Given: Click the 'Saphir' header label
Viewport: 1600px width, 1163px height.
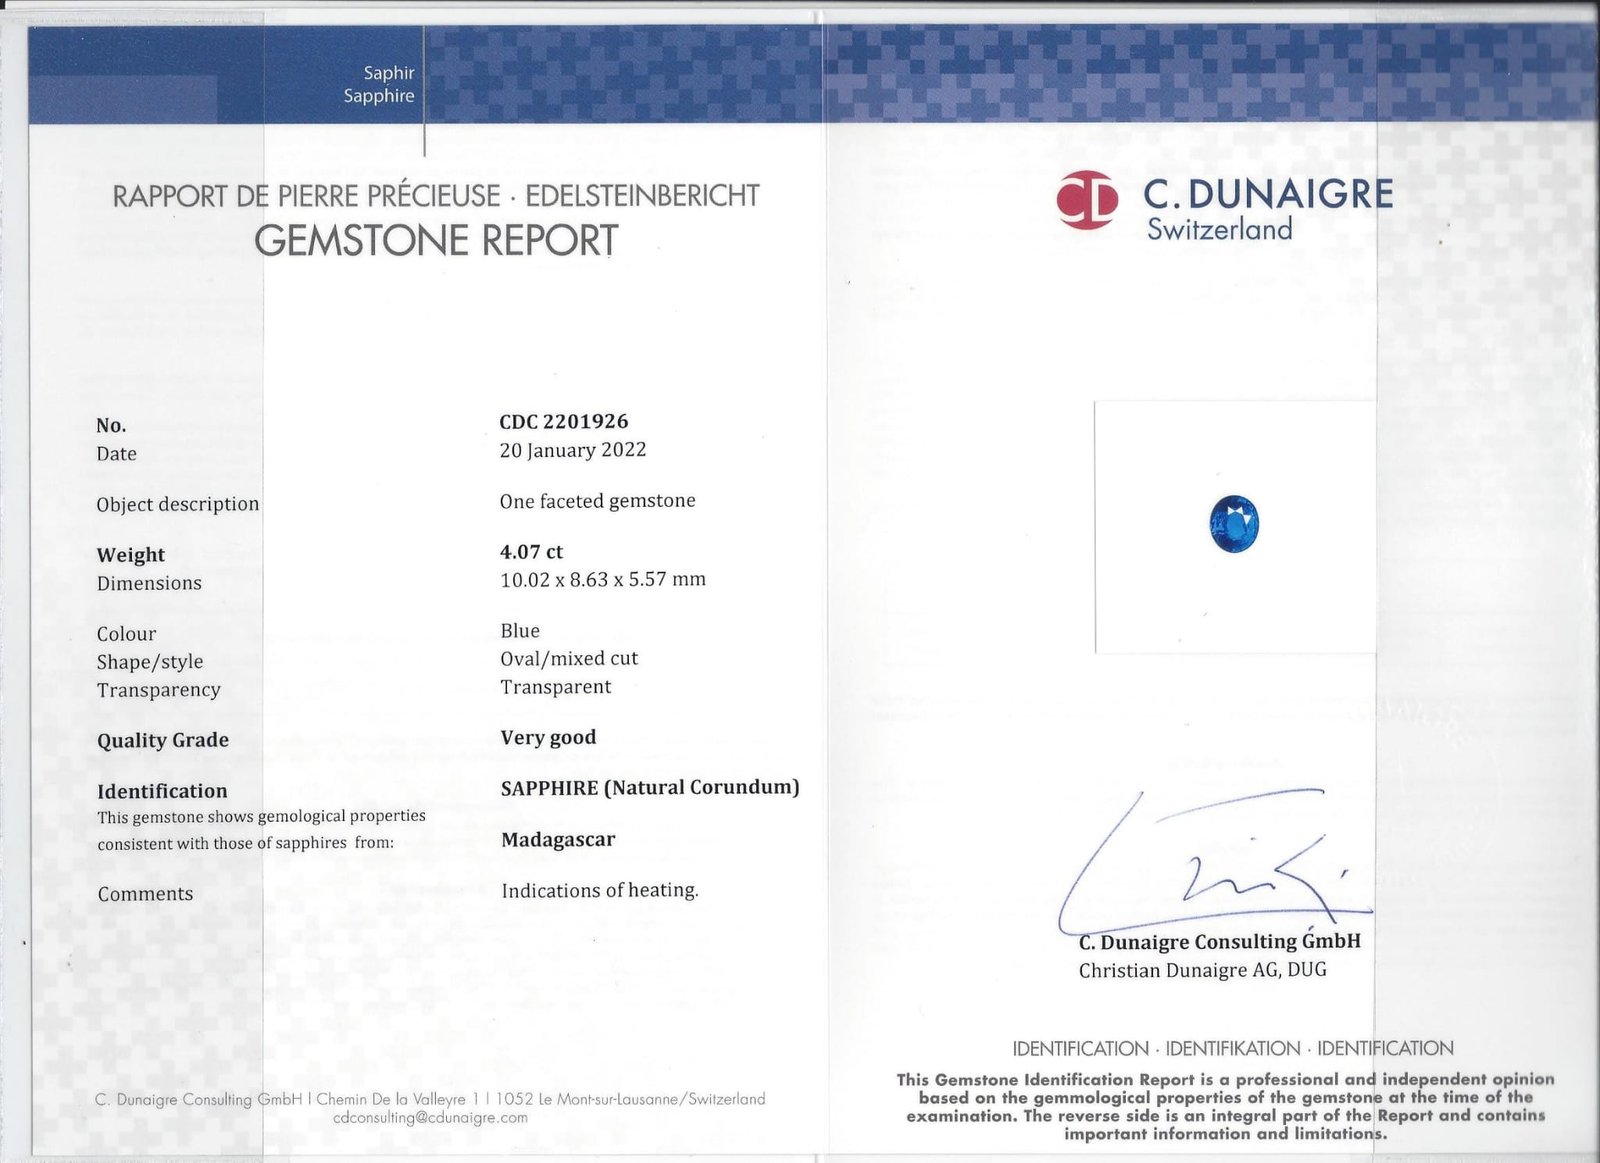Looking at the screenshot, I should click(389, 73).
